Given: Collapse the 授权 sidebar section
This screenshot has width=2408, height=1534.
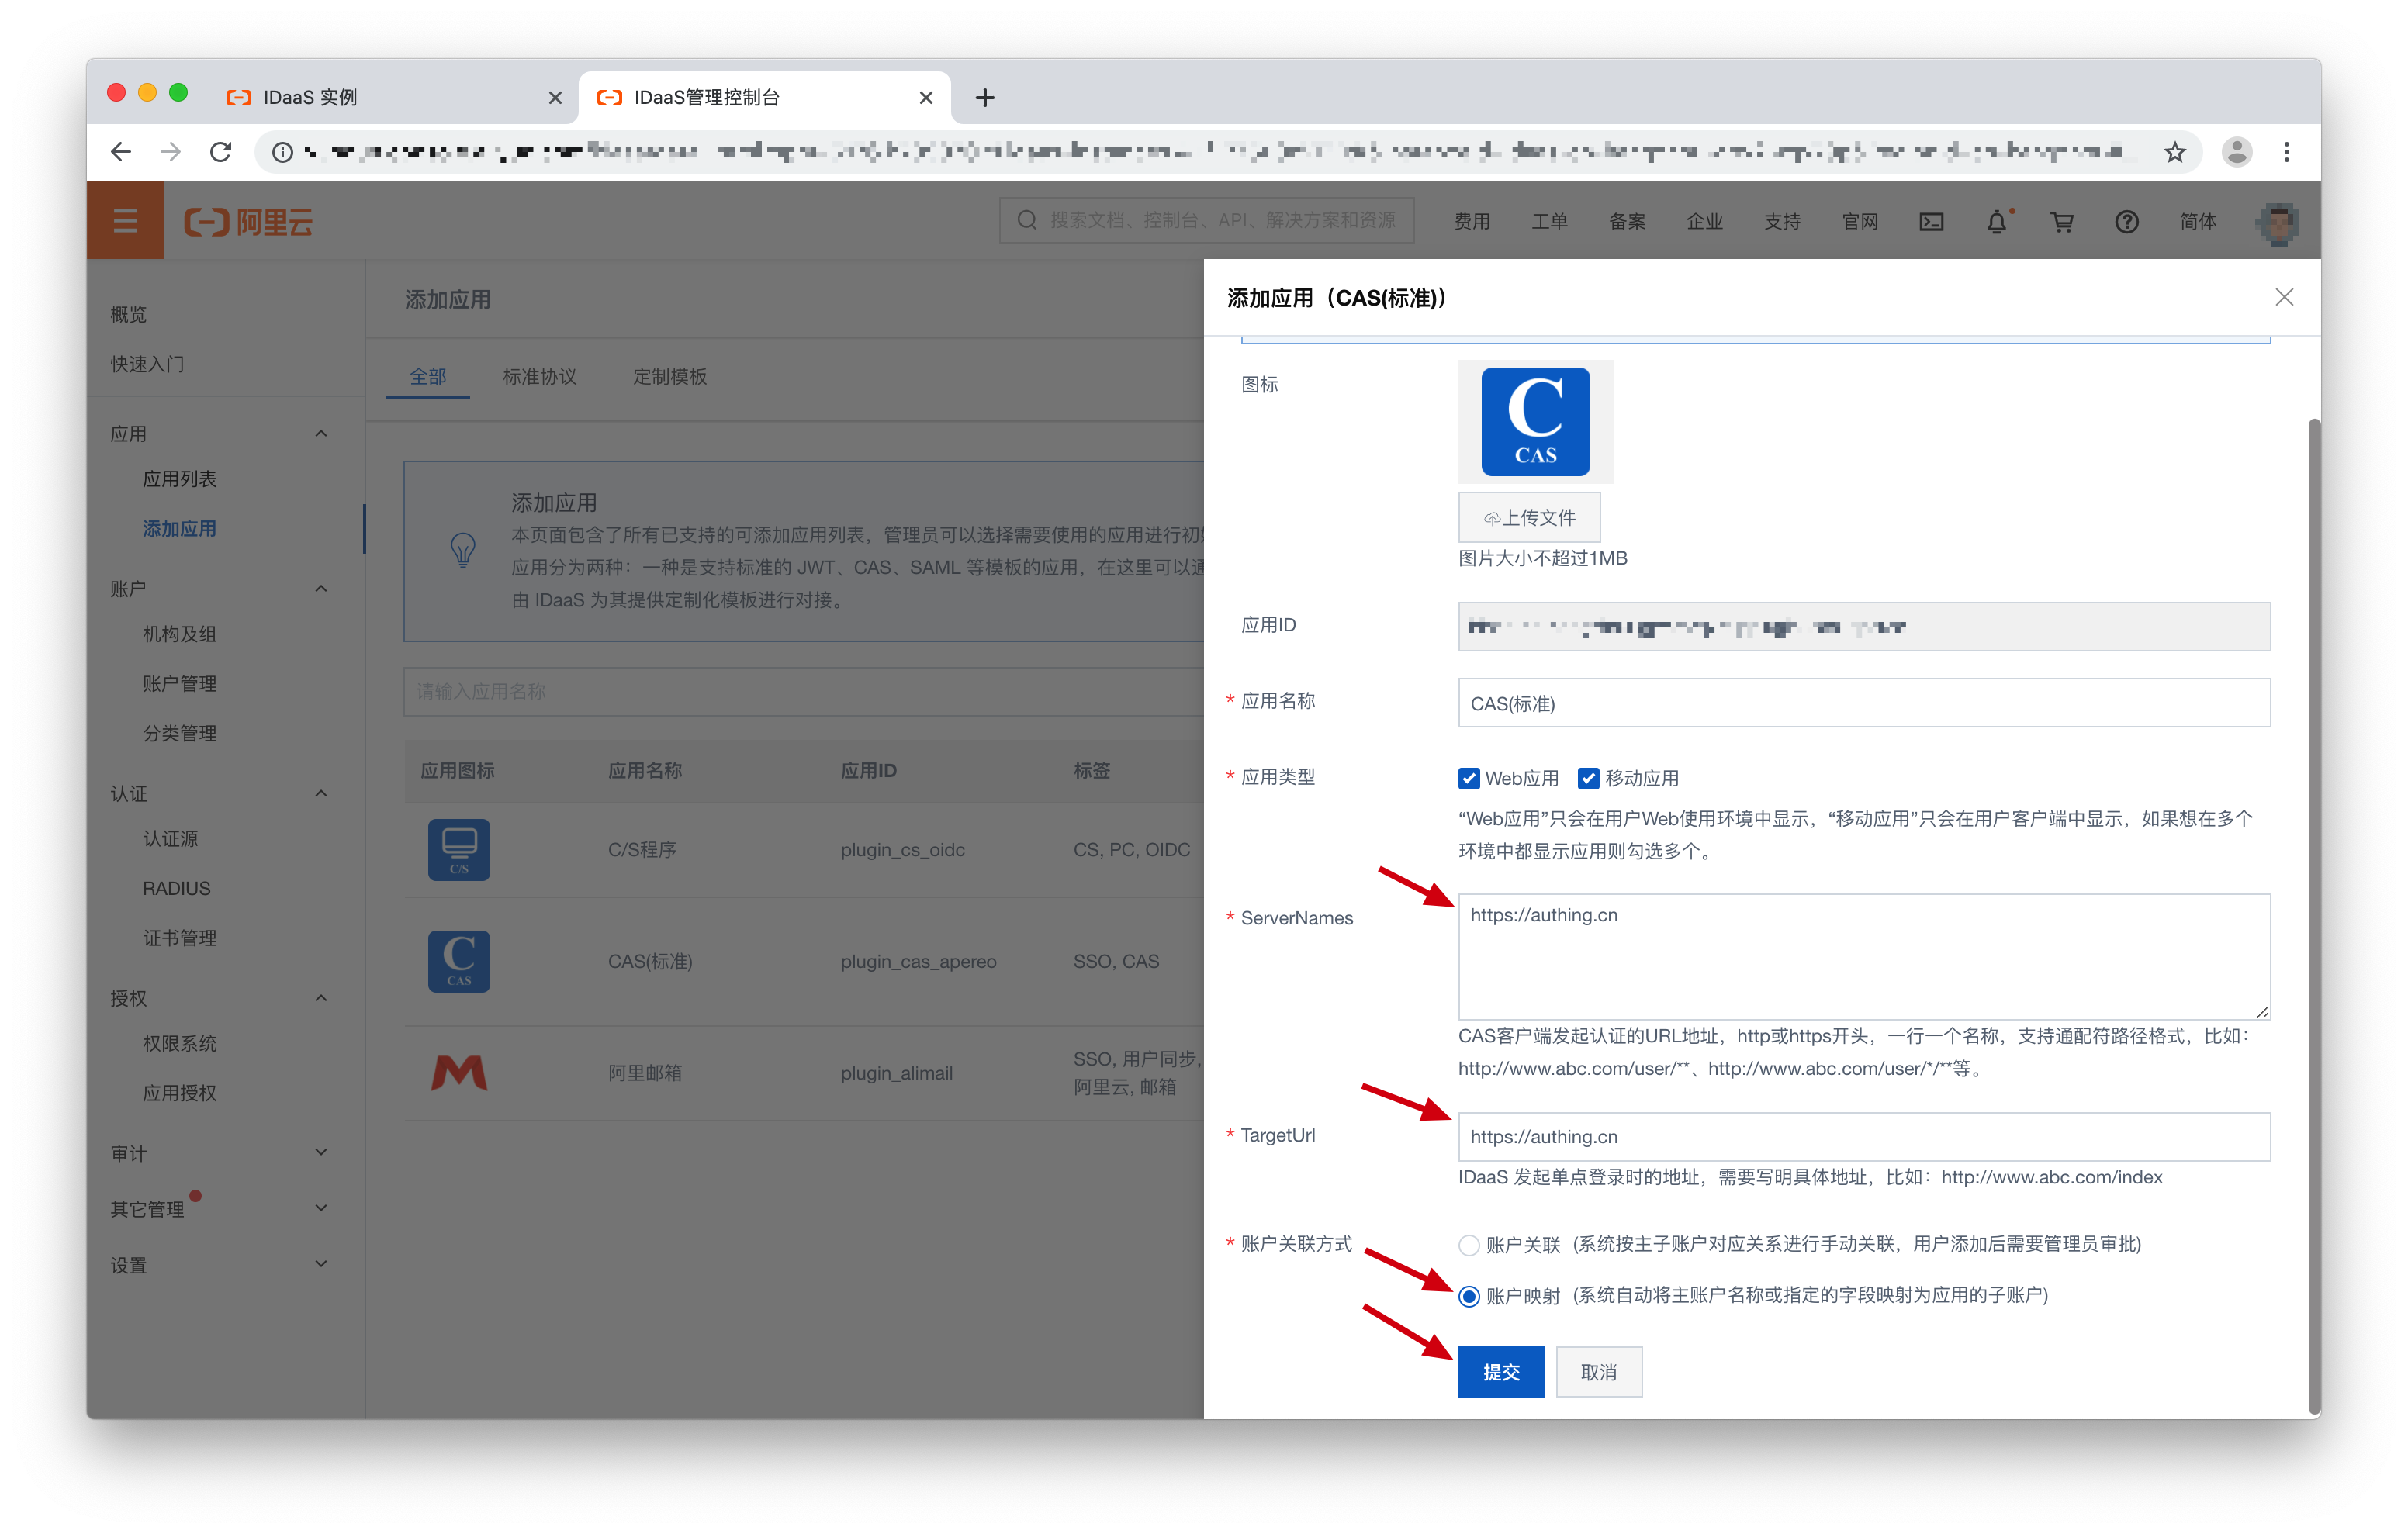Looking at the screenshot, I should [321, 998].
